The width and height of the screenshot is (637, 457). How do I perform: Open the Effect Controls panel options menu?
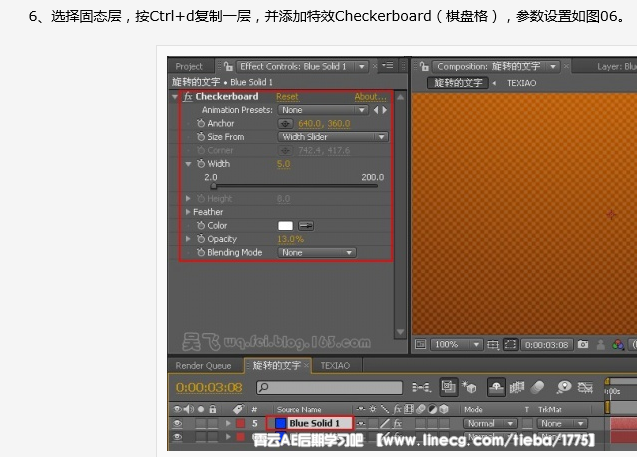coord(388,65)
